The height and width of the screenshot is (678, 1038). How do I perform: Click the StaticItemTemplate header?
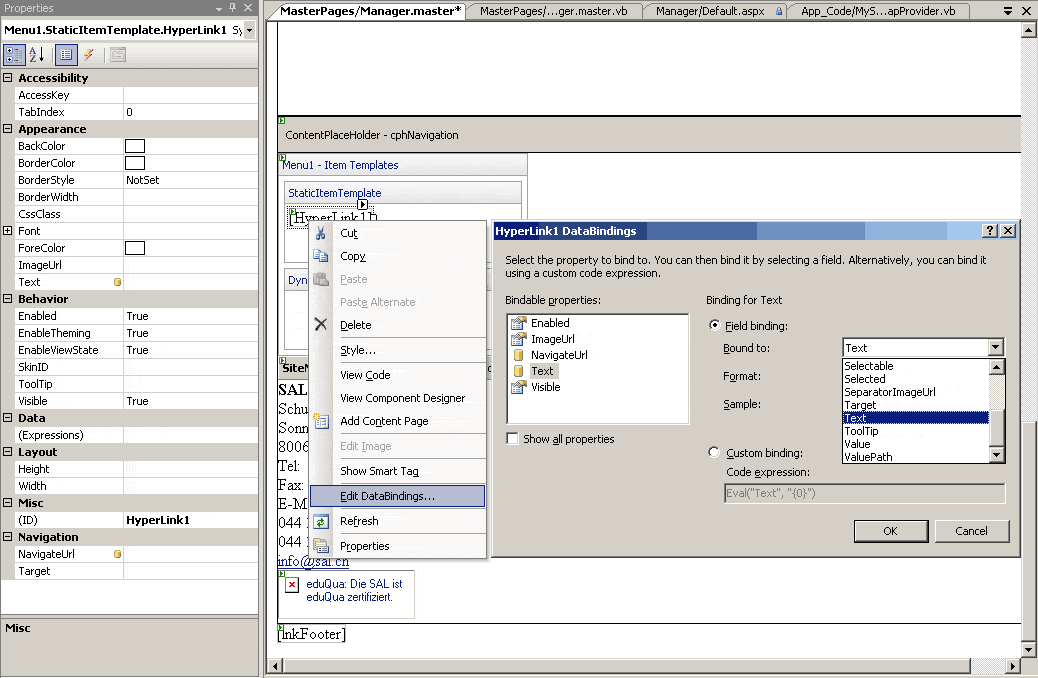(402, 193)
